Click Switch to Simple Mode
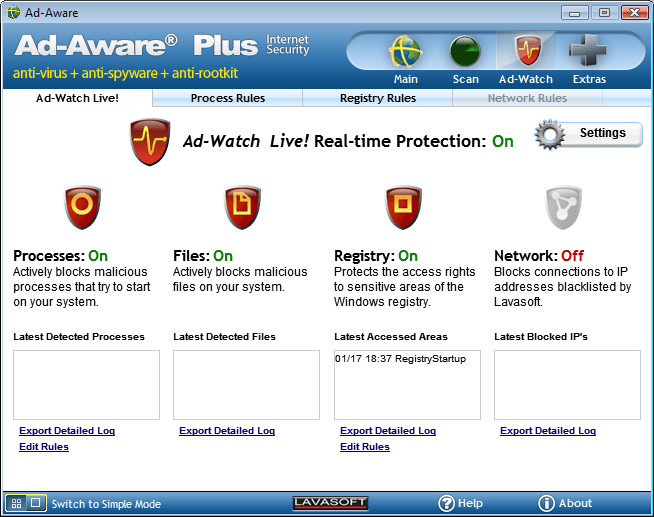This screenshot has height=517, width=654. 106,504
